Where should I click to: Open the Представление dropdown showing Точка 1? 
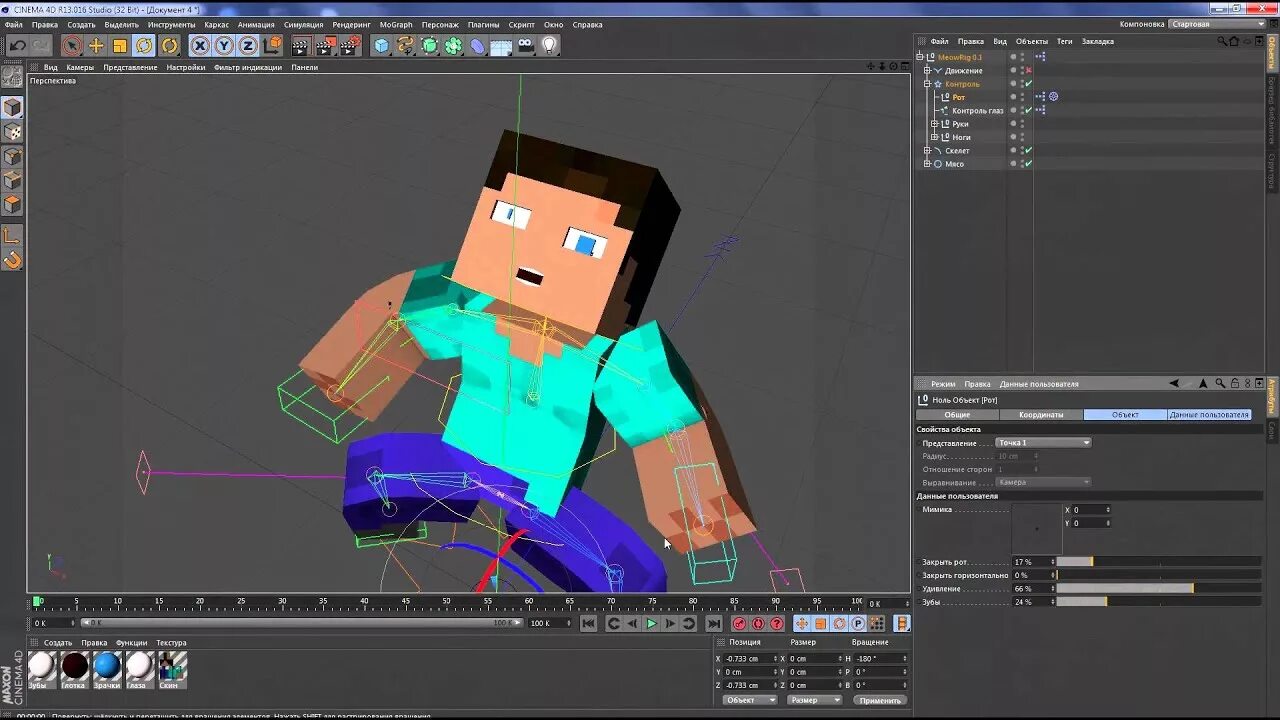point(1043,442)
